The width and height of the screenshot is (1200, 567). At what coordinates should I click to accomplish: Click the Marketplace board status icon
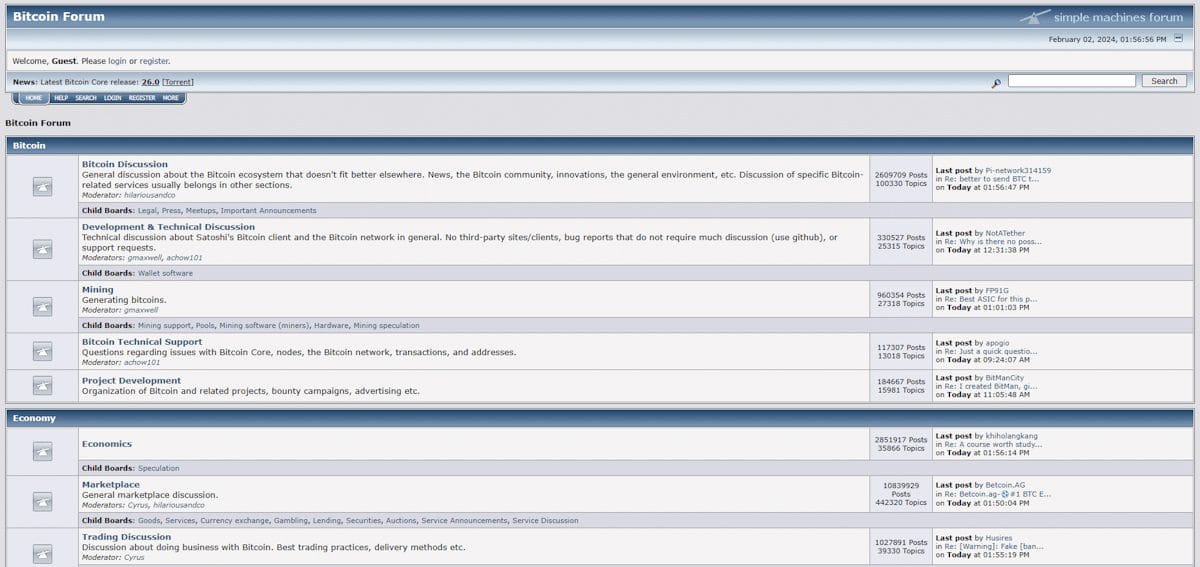[42, 501]
